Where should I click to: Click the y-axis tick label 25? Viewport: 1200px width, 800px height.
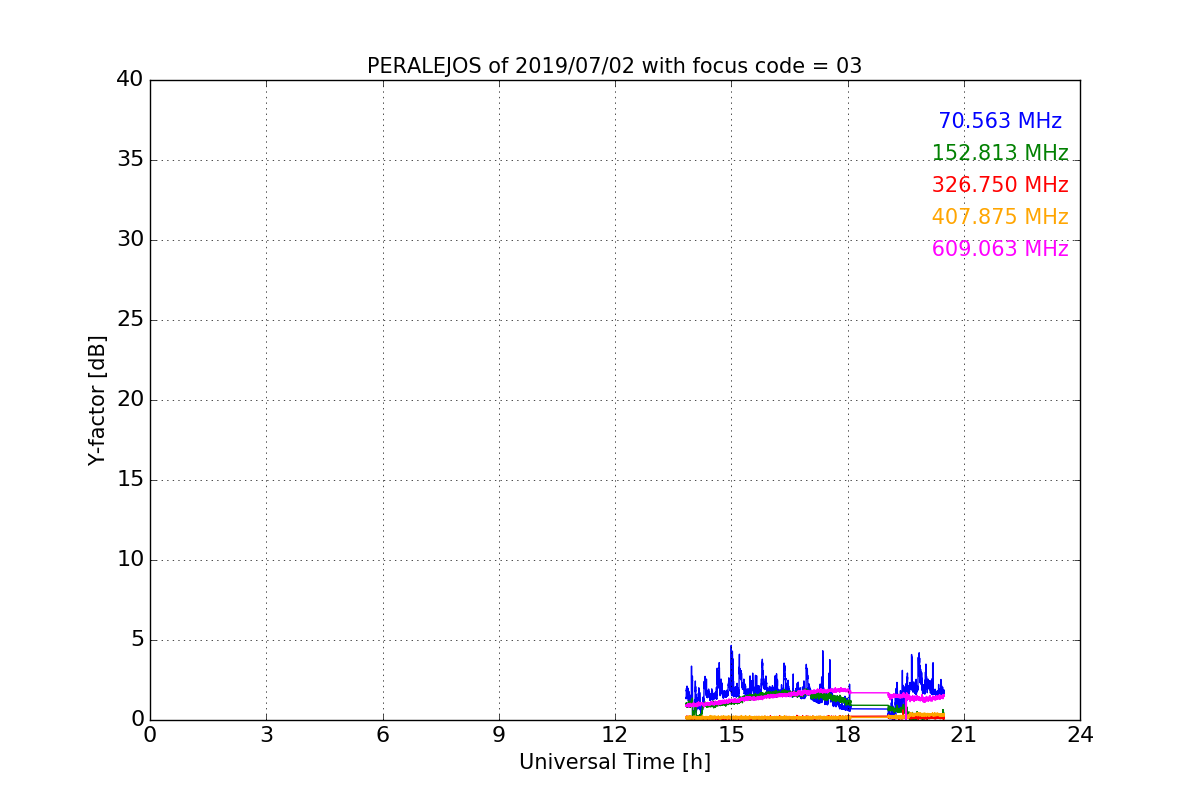(x=130, y=319)
